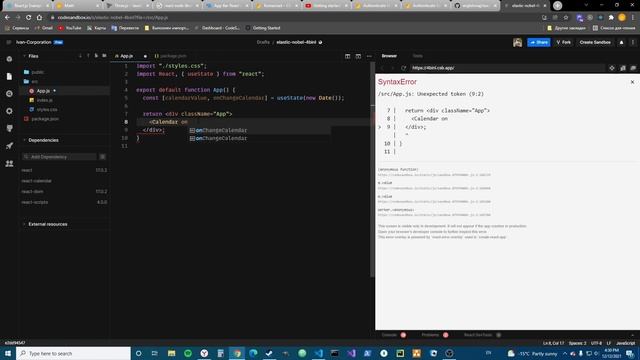Click the blue Share button
The width and height of the screenshot is (640, 360).
[539, 42]
